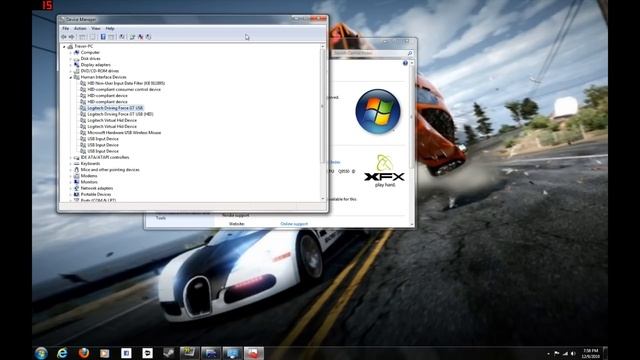The height and width of the screenshot is (360, 640).
Task: Select the Network adapters label
Action: point(97,188)
